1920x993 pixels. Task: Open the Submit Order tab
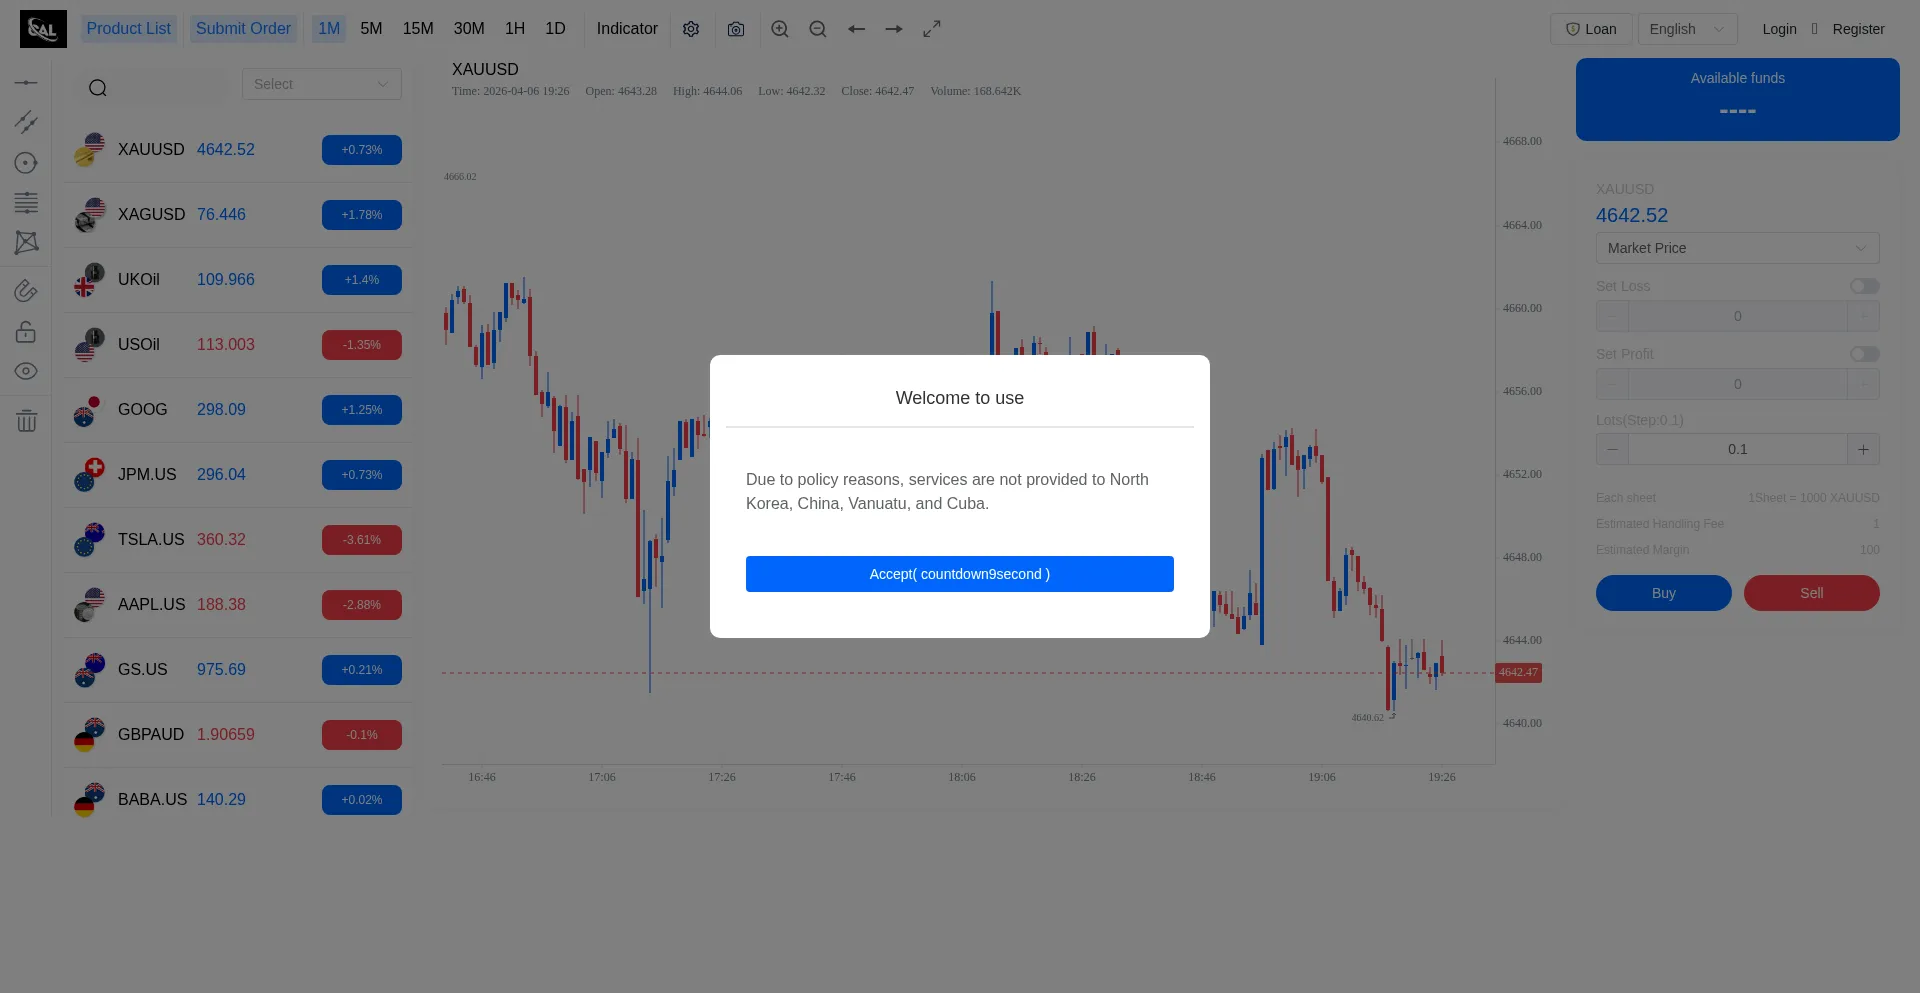pyautogui.click(x=243, y=29)
